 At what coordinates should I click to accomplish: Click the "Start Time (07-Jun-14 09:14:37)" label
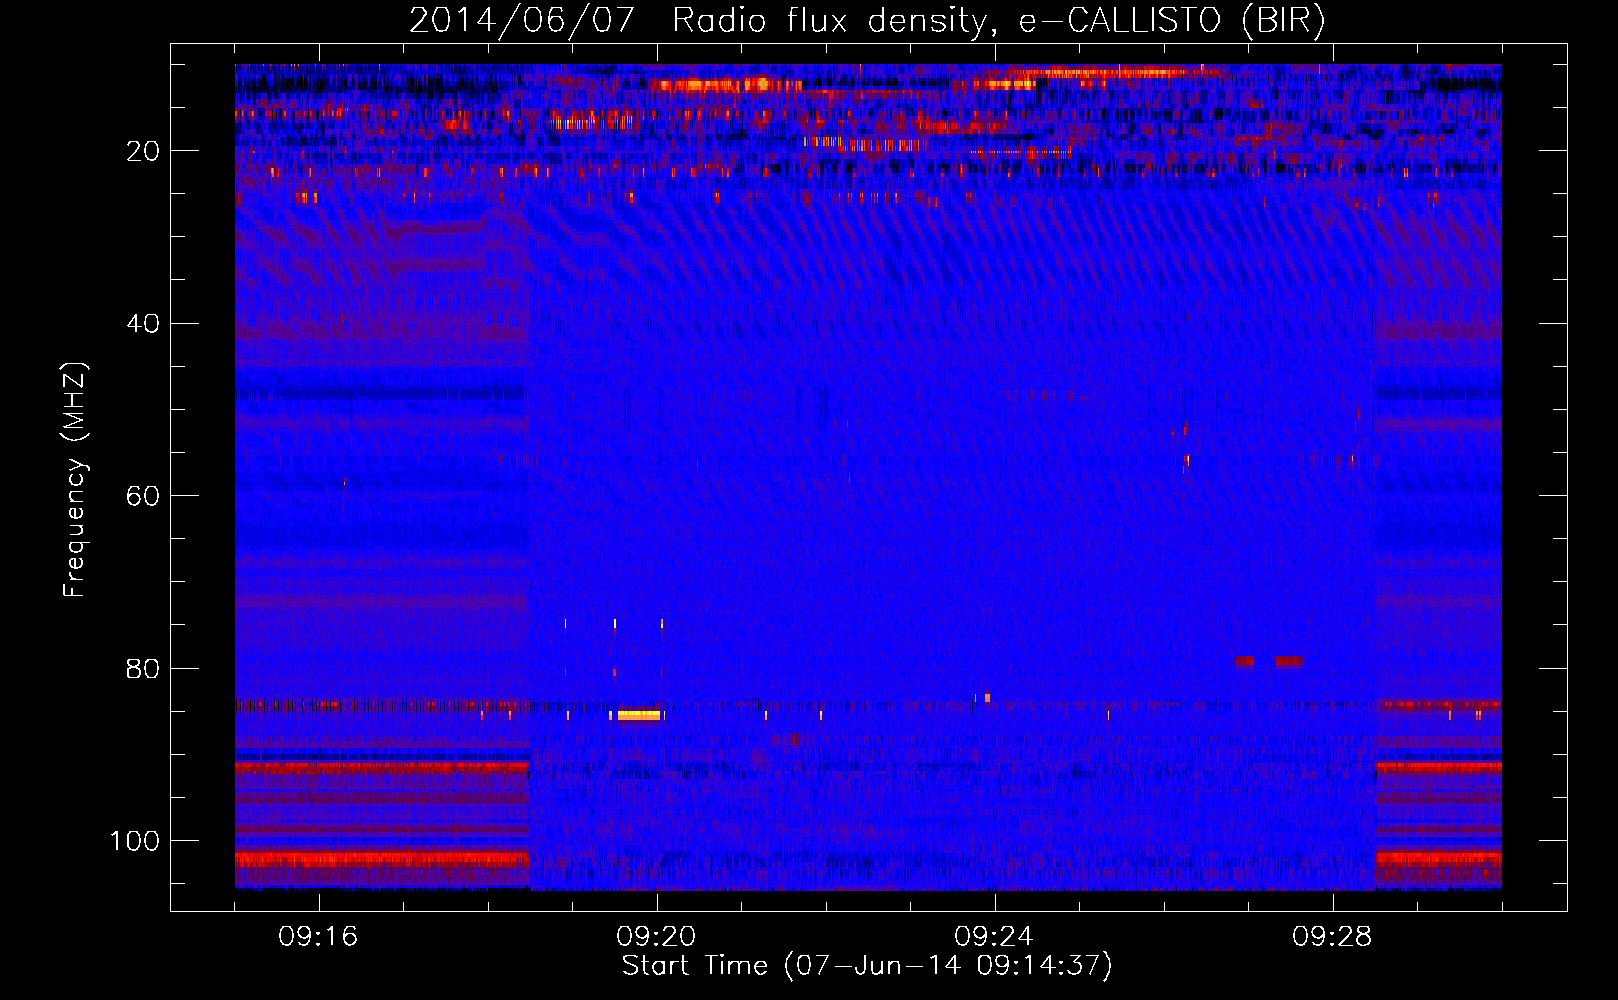(x=867, y=966)
